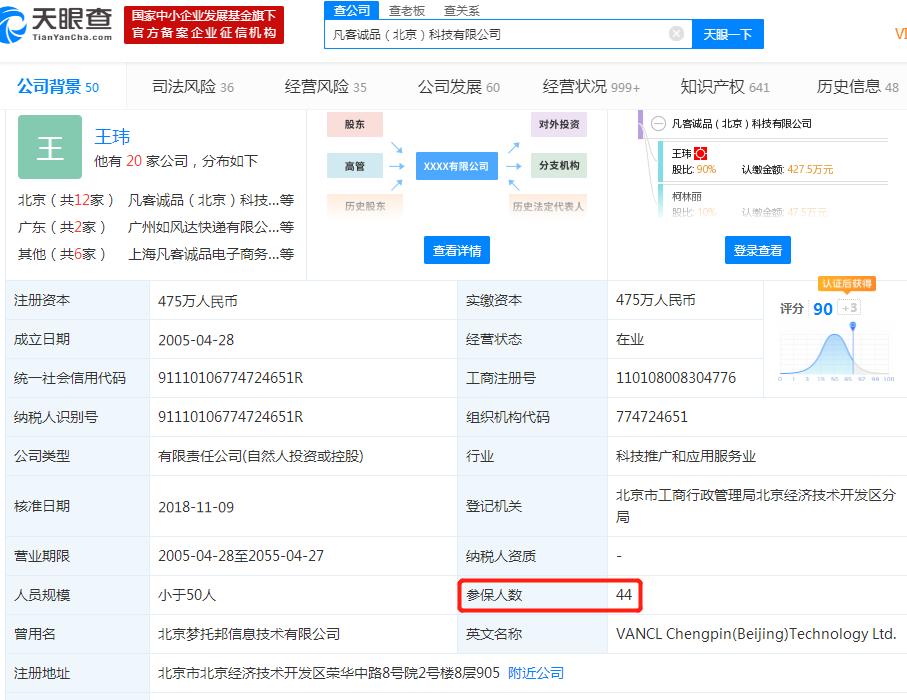Click the orange 认证后获得 badge
Screen dimensions: 907x700
(847, 284)
